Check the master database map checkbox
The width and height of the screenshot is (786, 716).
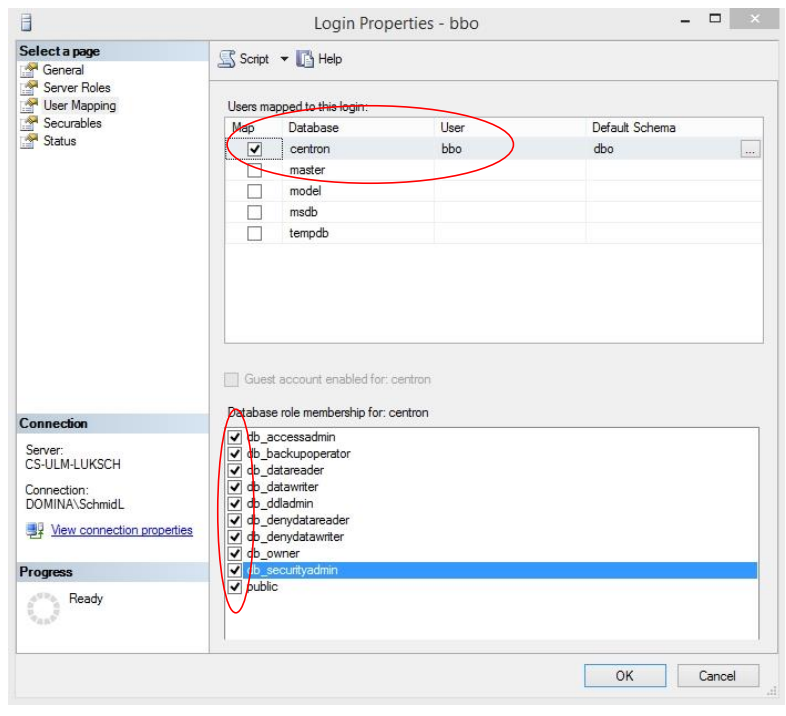pos(254,170)
